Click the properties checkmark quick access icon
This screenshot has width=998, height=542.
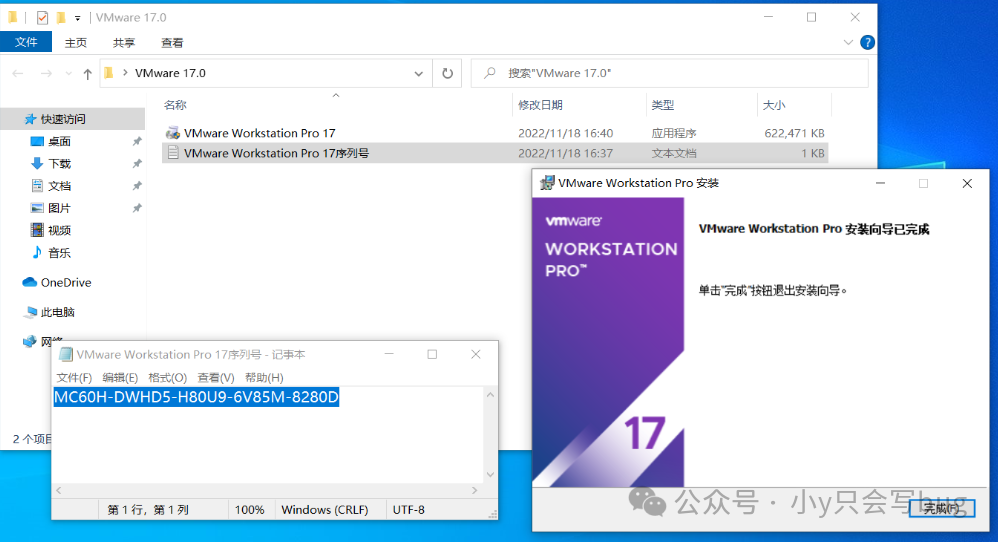(x=42, y=18)
